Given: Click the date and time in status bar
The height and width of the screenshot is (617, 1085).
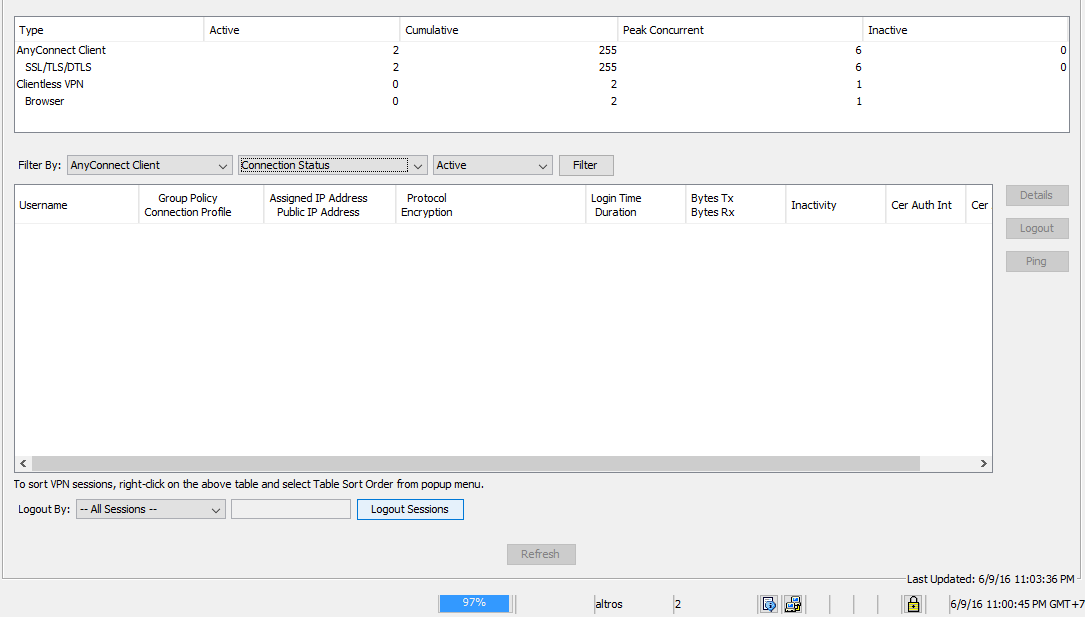Looking at the screenshot, I should coord(1017,604).
